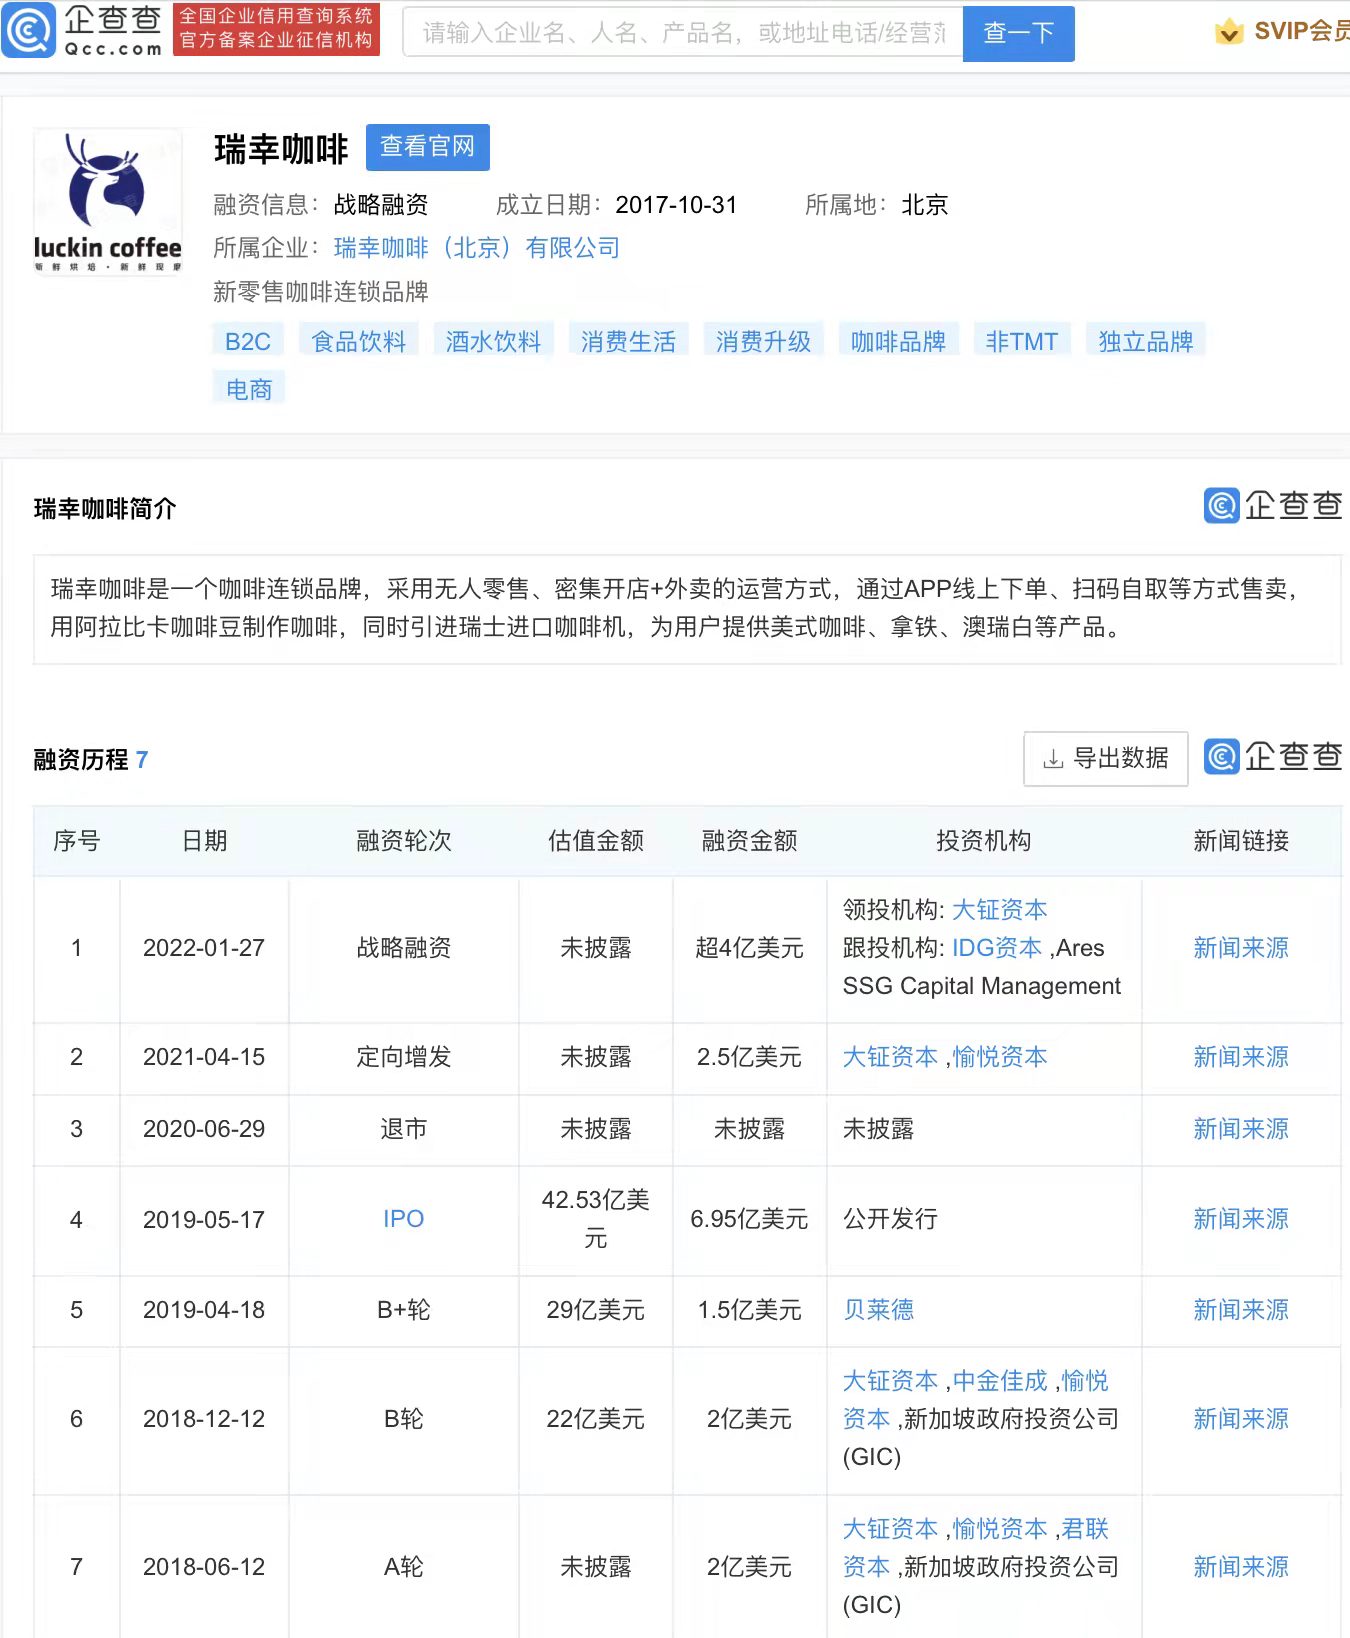Select the 电商 tag

[x=249, y=389]
